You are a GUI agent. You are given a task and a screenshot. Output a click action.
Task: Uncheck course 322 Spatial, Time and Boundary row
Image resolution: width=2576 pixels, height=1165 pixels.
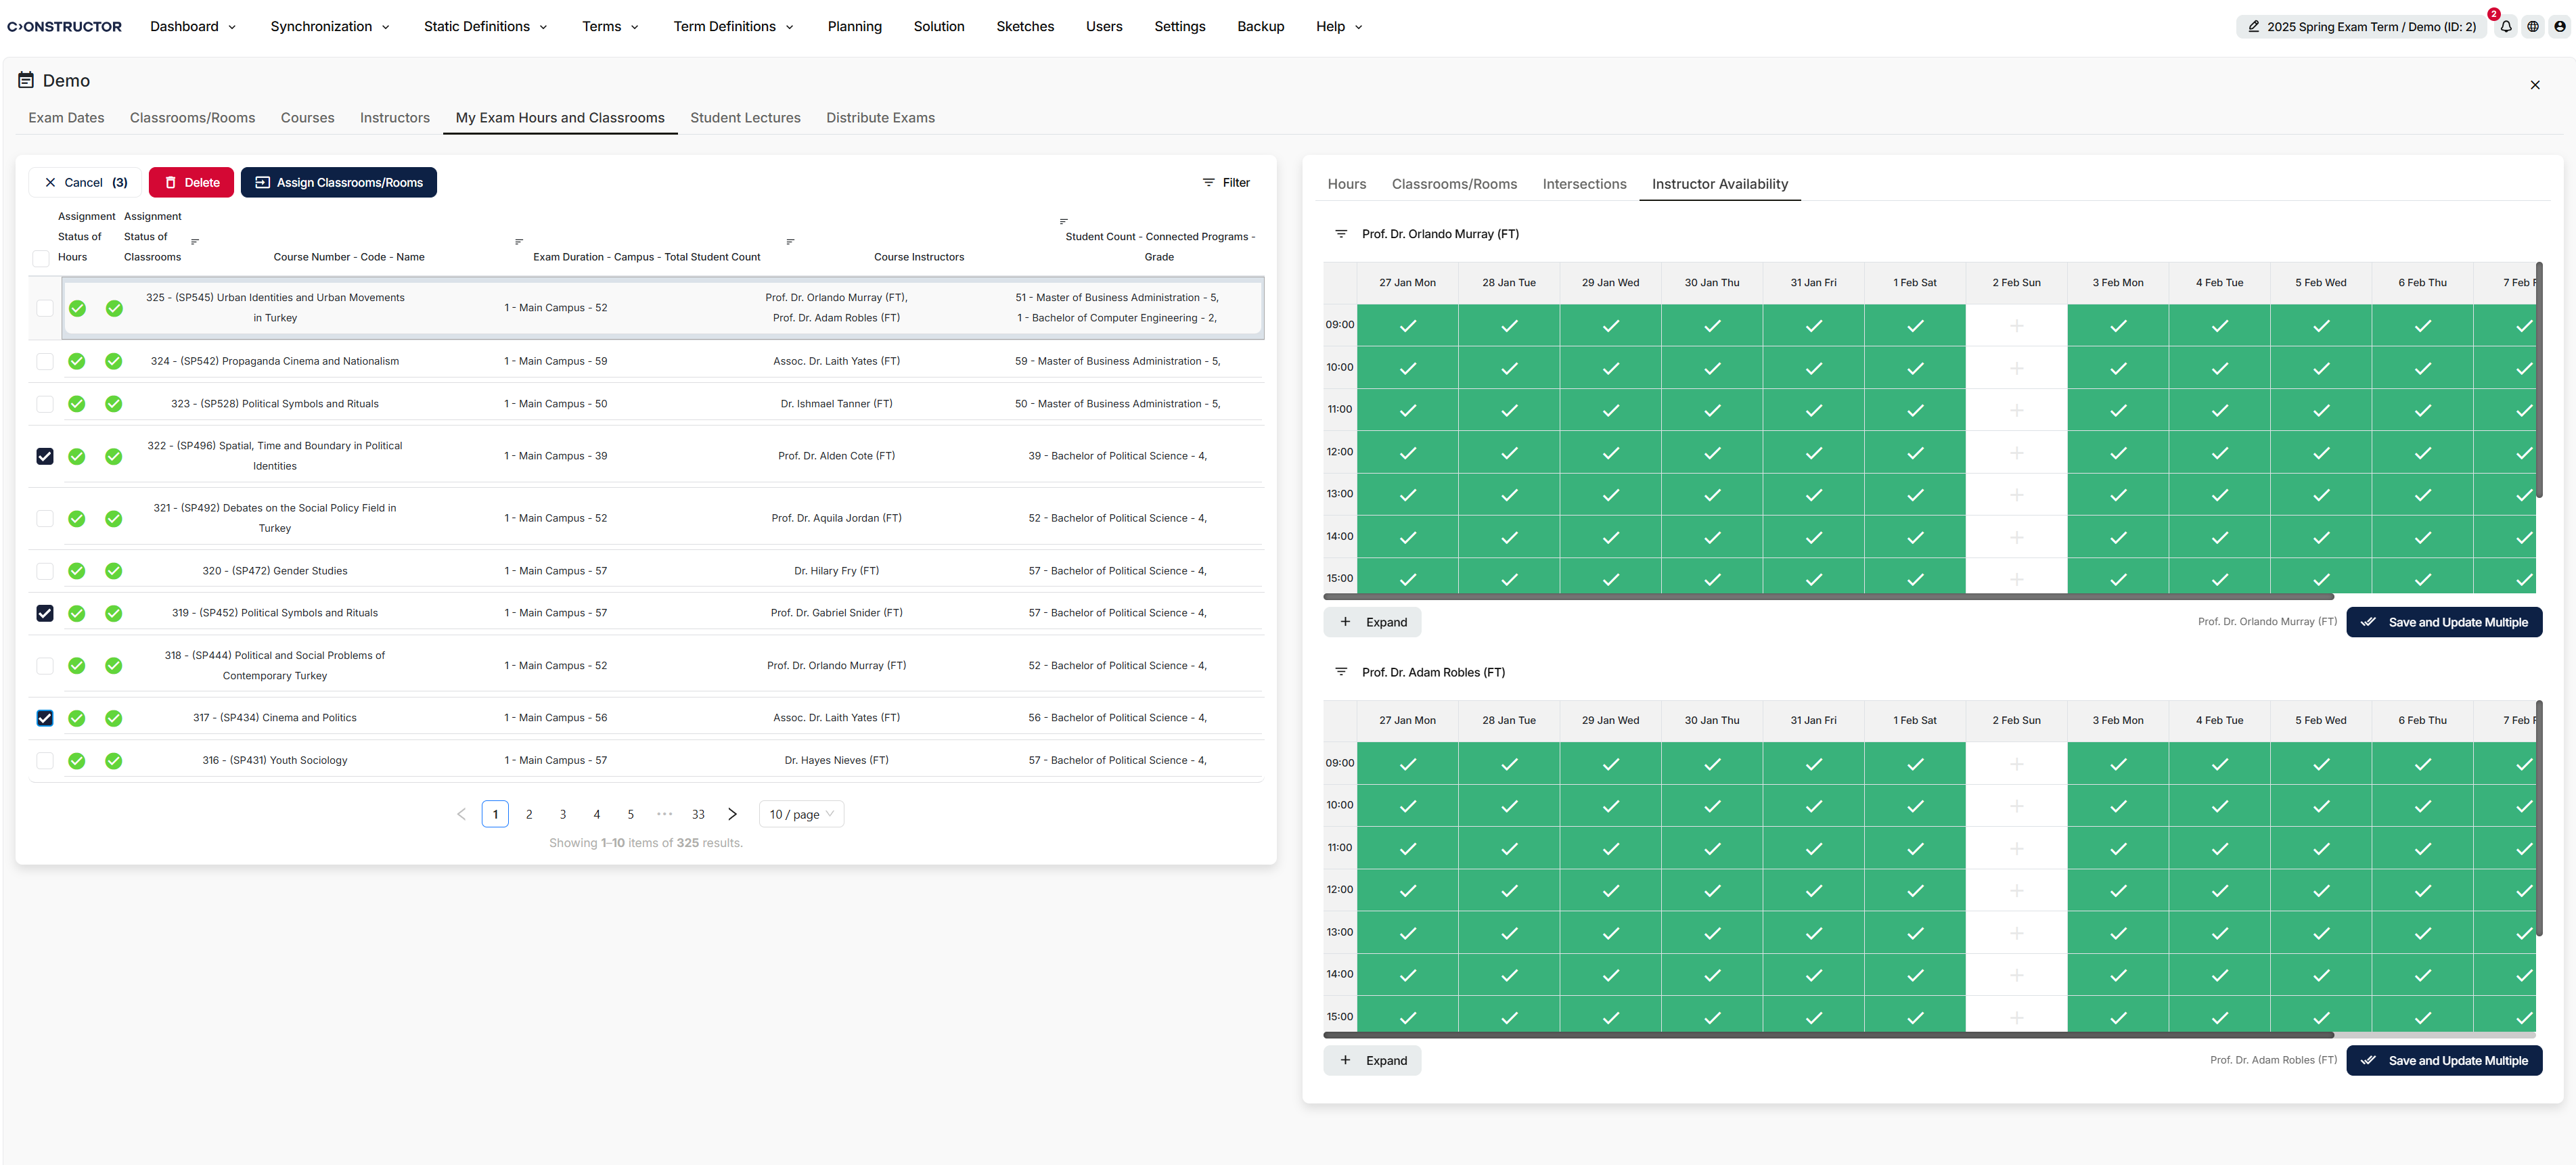(x=45, y=456)
